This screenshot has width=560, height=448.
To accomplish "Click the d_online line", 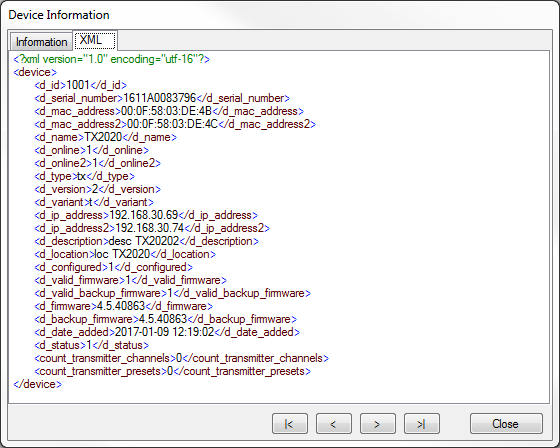I will tap(91, 150).
